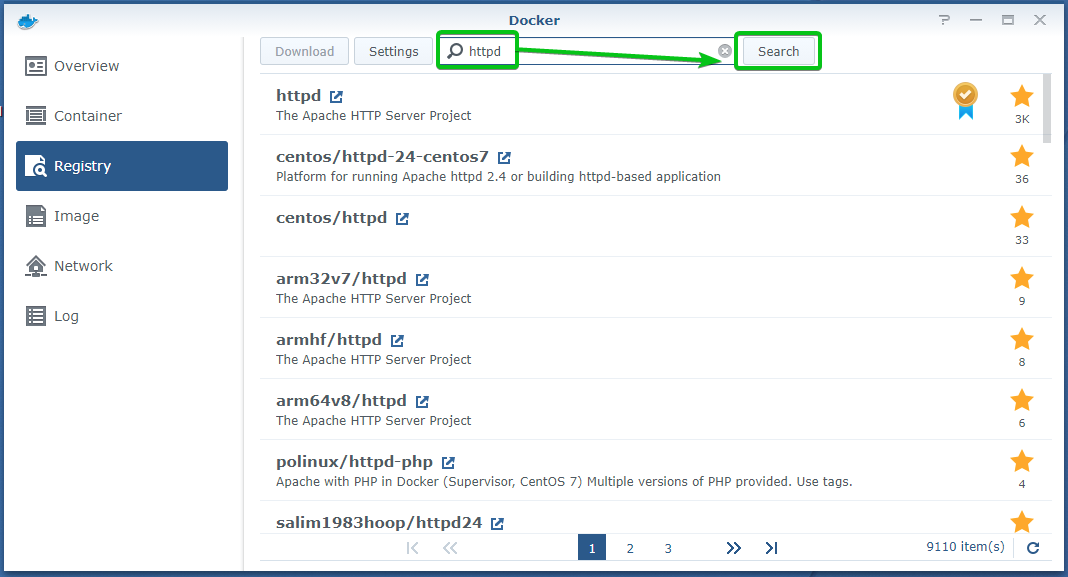Screen dimensions: 1068x577
Task: Go to results page 2
Action: (630, 548)
